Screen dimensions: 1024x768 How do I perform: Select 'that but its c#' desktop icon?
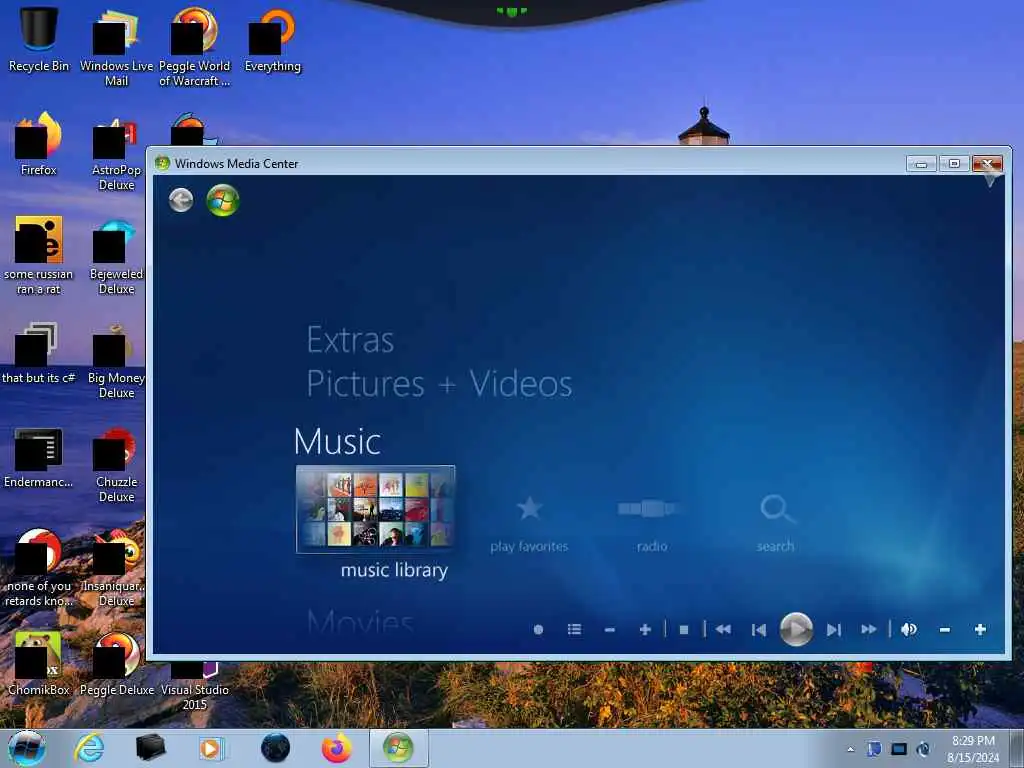point(39,353)
